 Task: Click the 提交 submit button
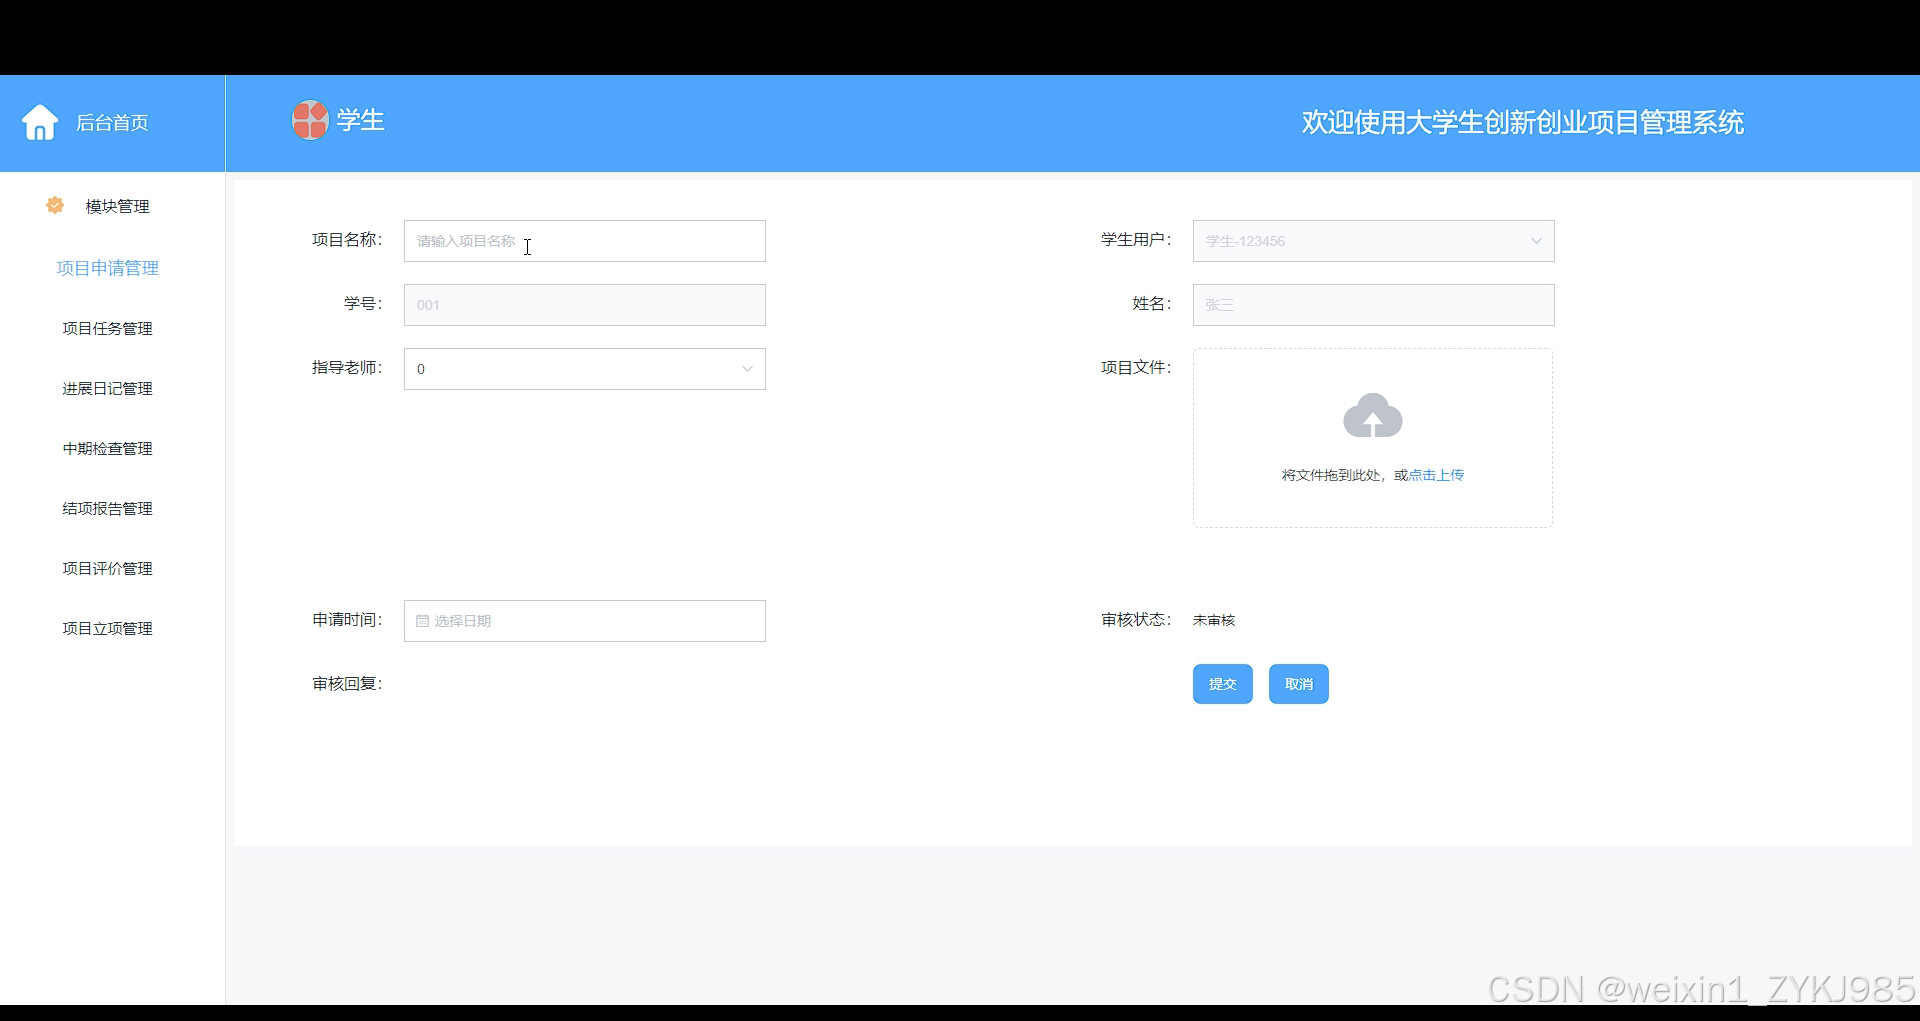click(1223, 684)
